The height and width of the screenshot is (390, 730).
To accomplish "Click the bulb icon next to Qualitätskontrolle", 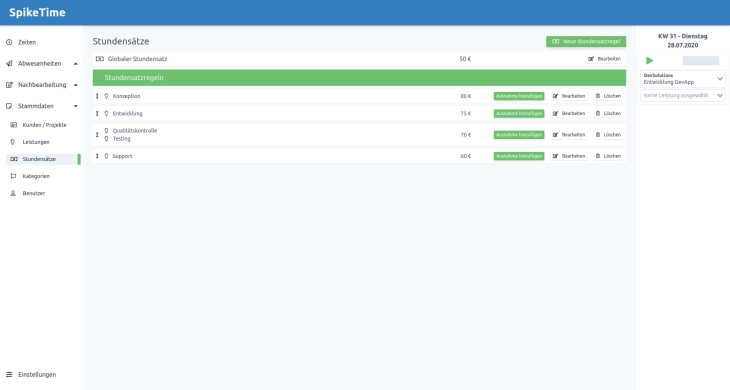I will [x=106, y=131].
